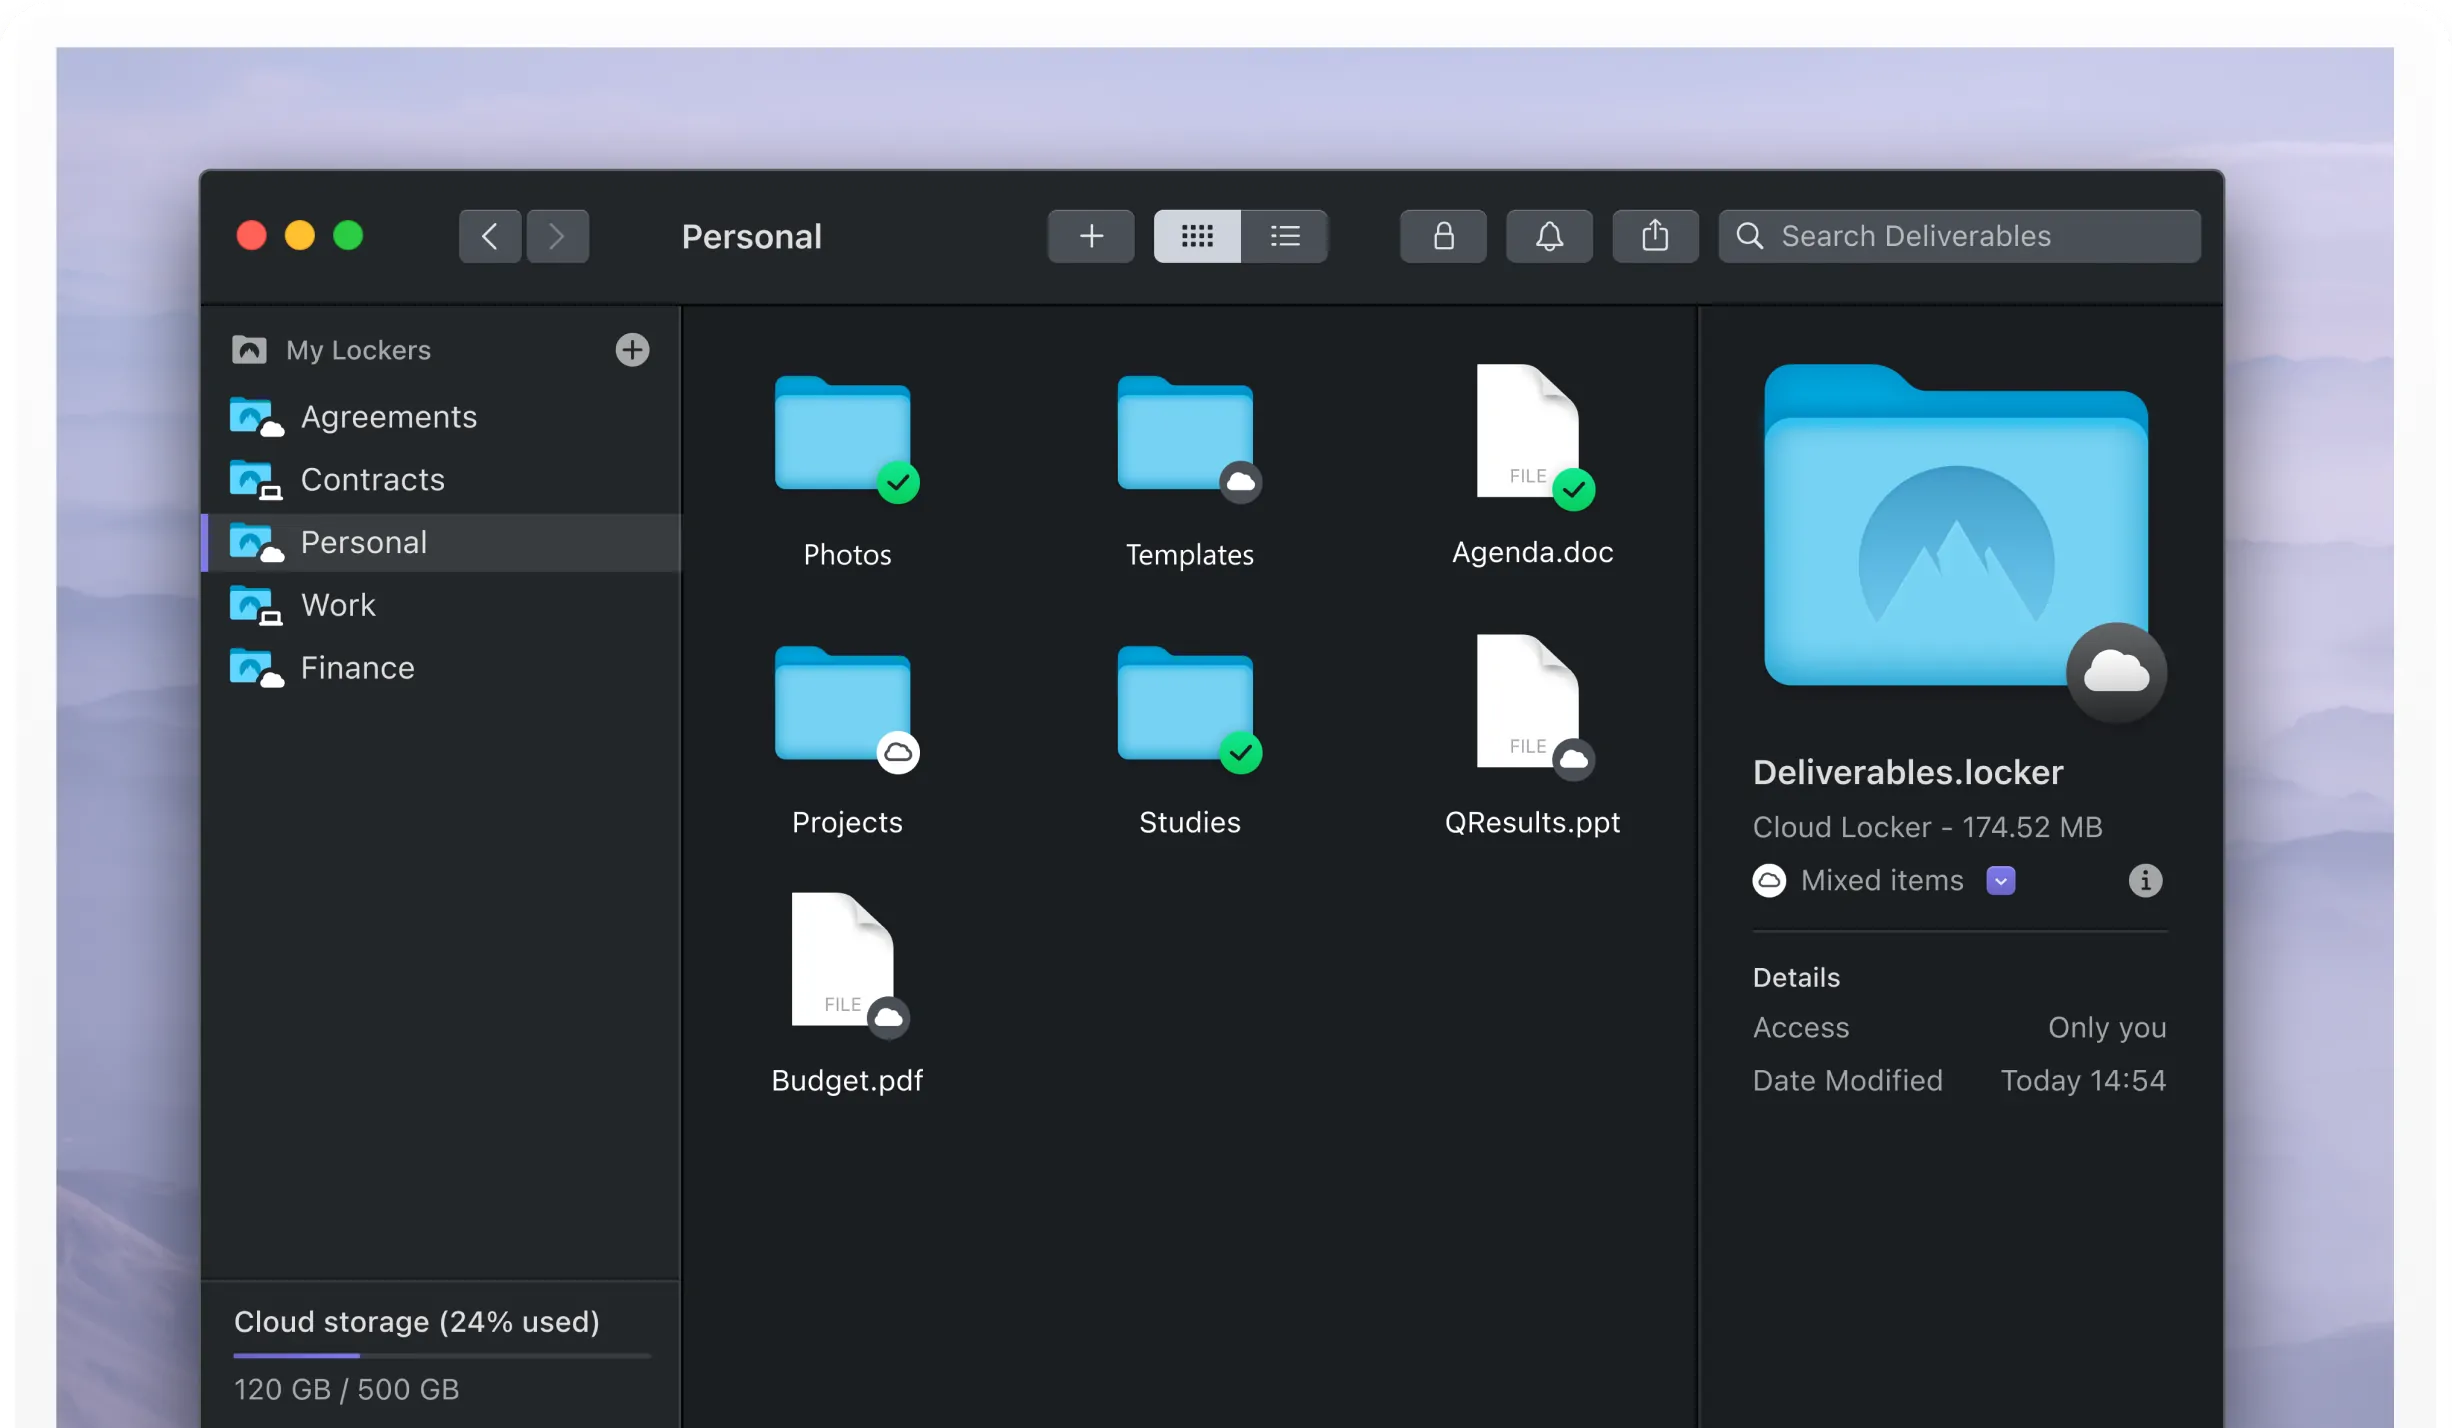Click the My Lockers home icon

click(x=248, y=349)
